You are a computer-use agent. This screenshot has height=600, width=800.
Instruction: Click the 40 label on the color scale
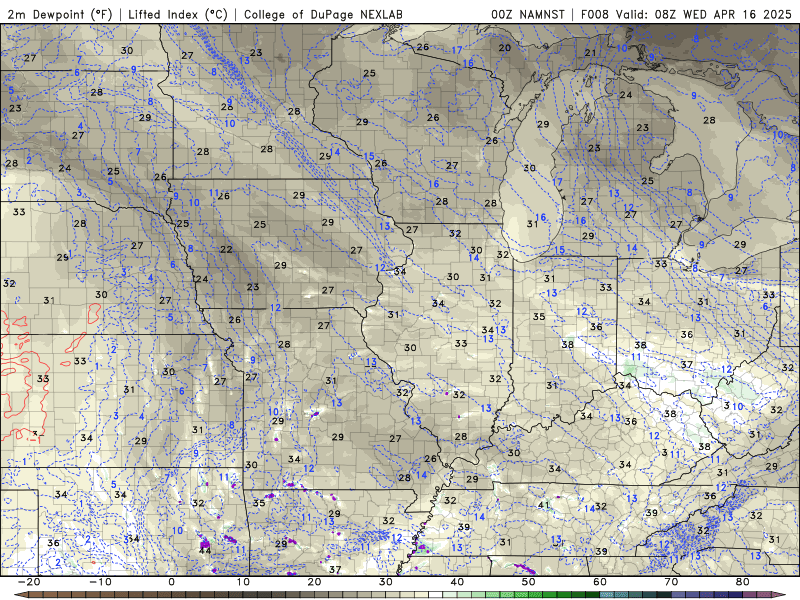[457, 582]
